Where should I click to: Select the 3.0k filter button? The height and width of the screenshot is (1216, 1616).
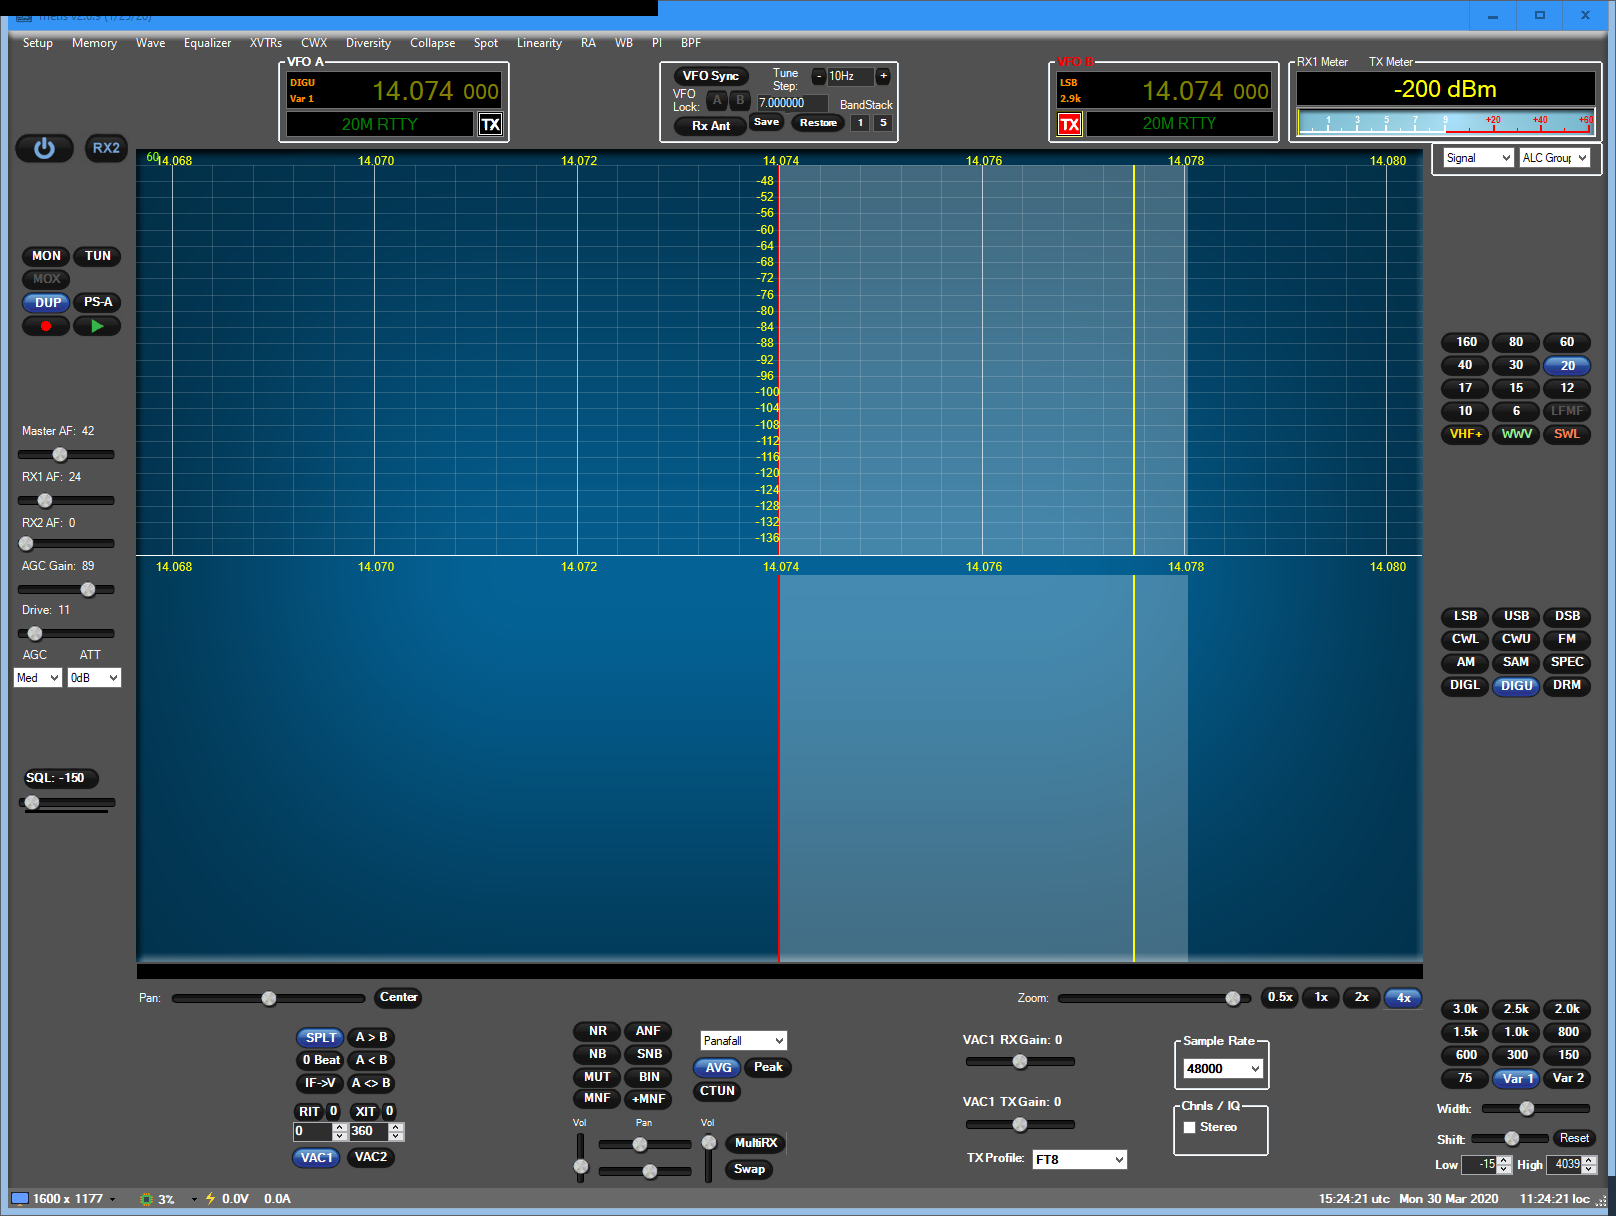click(1465, 1009)
